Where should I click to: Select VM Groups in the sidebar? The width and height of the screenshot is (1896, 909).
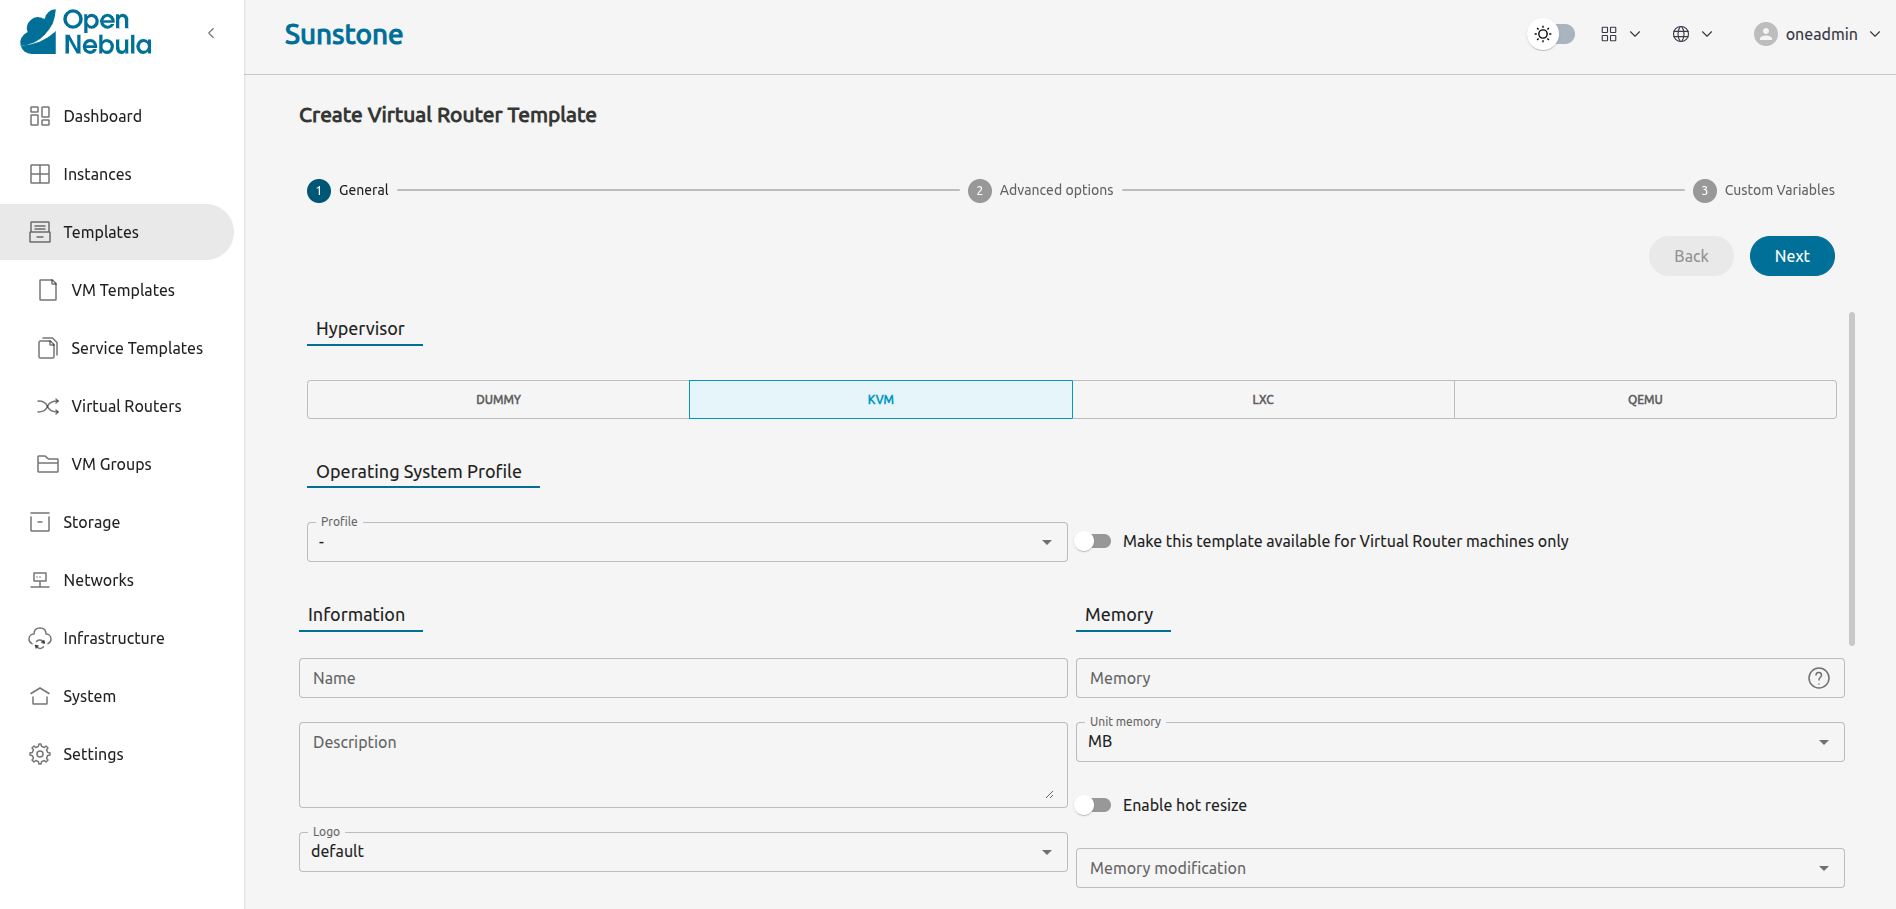[111, 464]
